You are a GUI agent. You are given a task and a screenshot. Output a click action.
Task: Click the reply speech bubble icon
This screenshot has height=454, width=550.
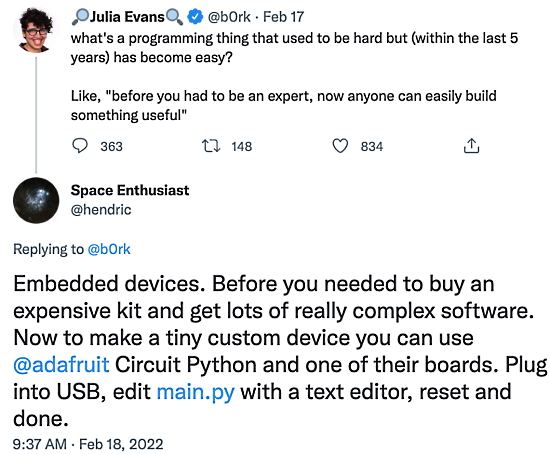point(80,146)
